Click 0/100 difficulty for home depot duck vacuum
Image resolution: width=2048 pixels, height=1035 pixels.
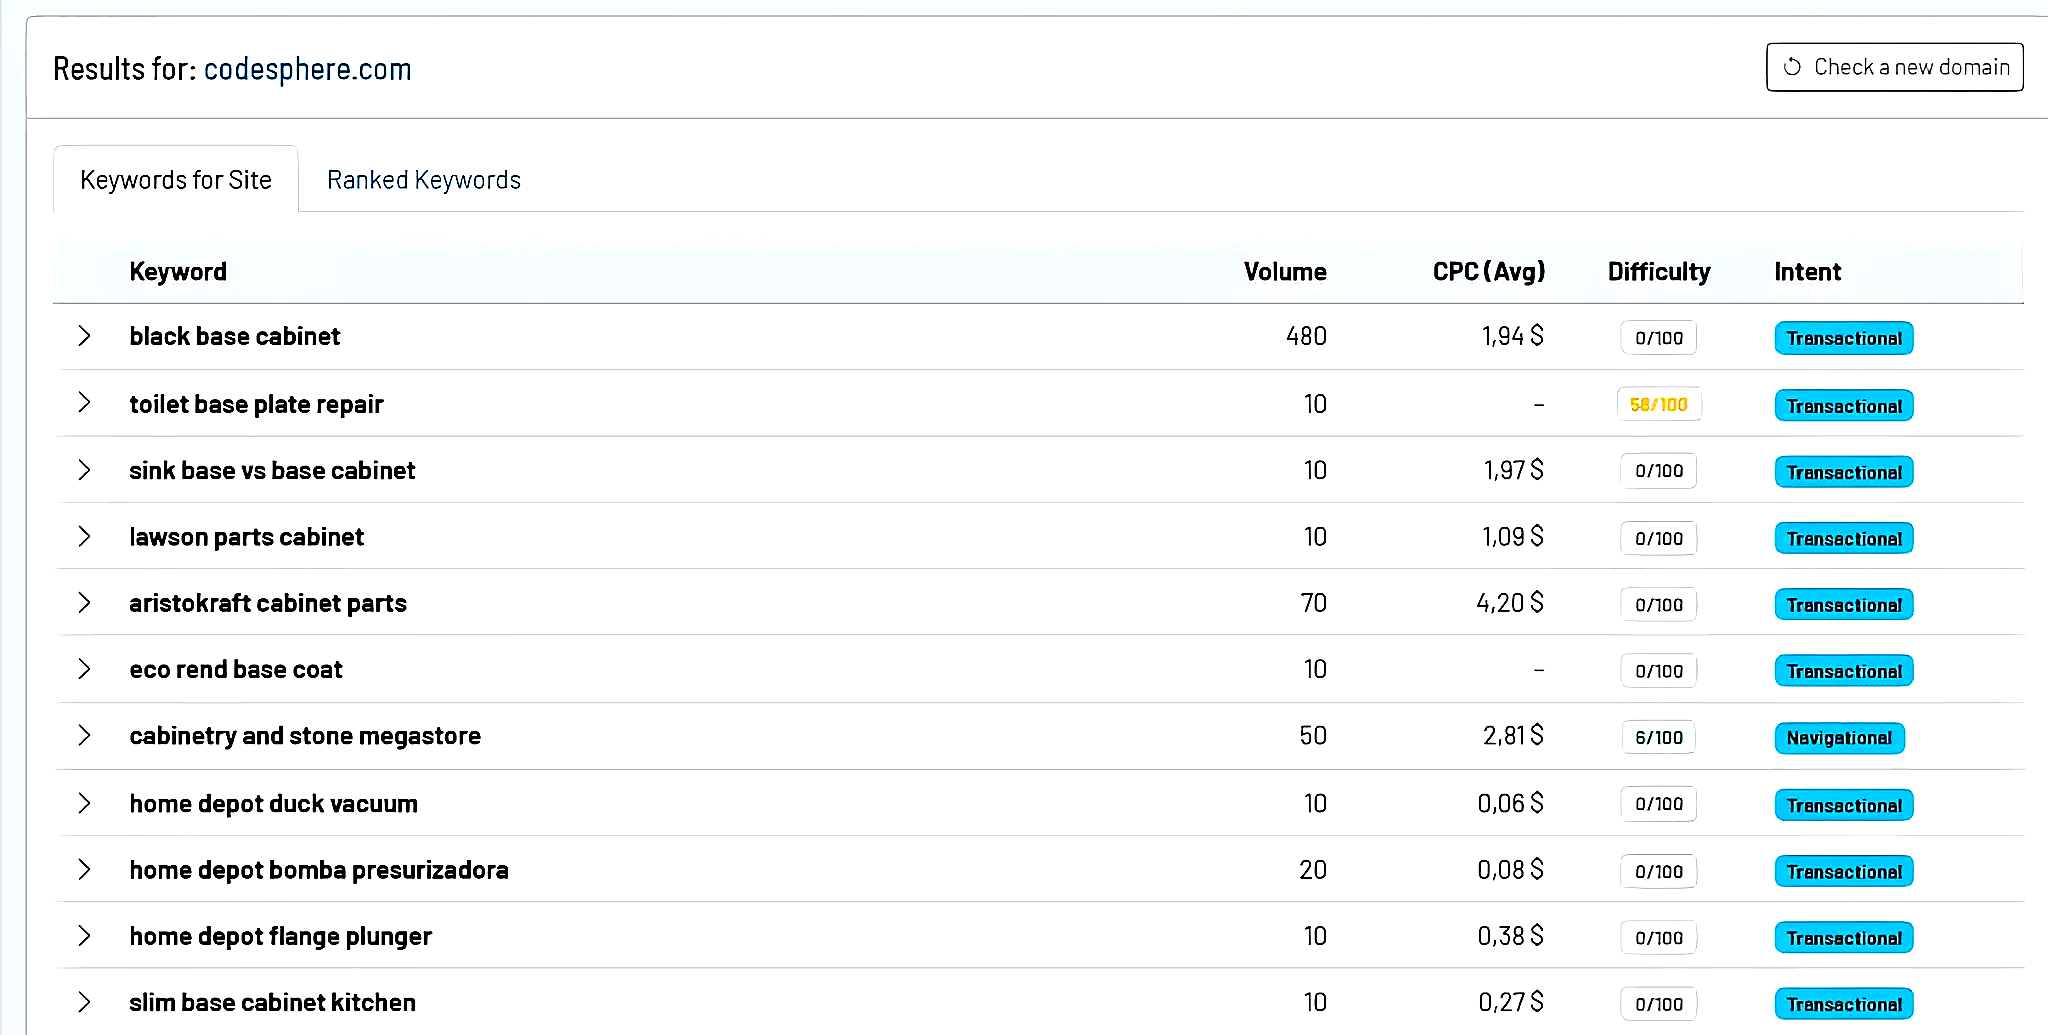[1659, 804]
